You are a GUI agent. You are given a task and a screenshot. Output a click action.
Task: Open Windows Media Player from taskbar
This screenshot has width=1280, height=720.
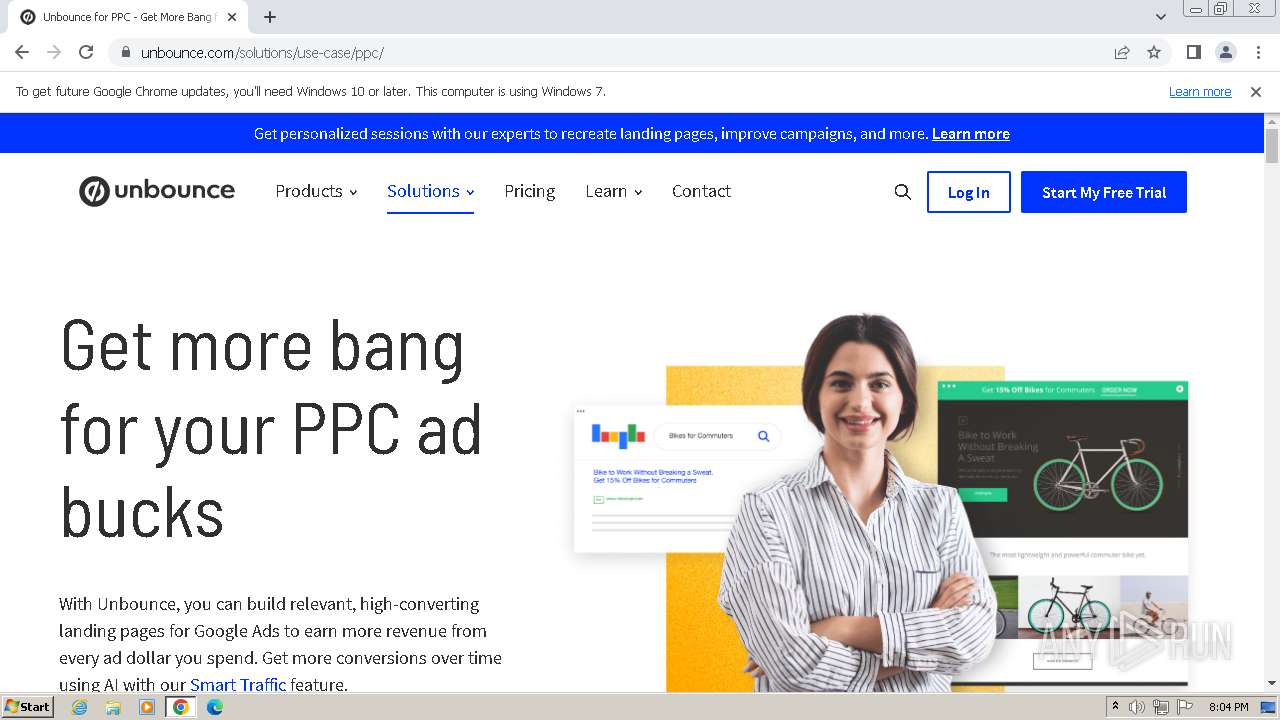pyautogui.click(x=147, y=707)
